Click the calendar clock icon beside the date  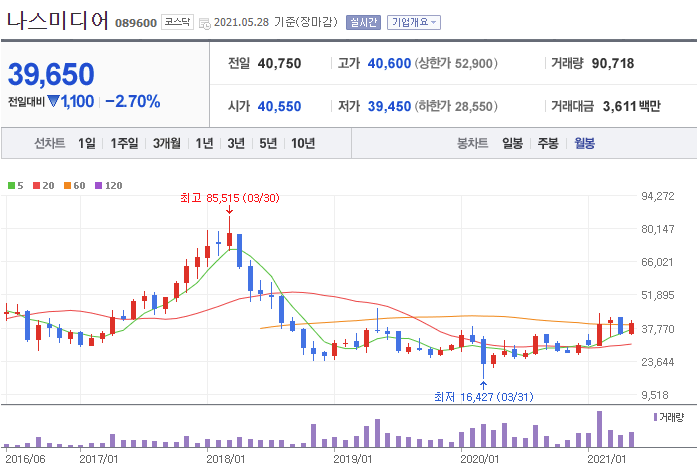click(x=204, y=24)
